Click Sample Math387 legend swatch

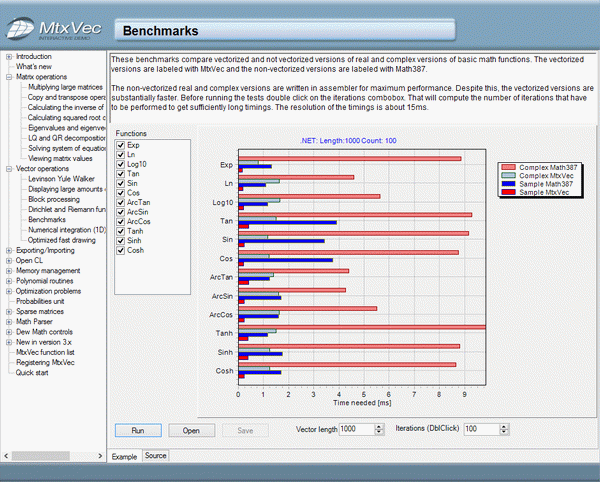coord(509,184)
